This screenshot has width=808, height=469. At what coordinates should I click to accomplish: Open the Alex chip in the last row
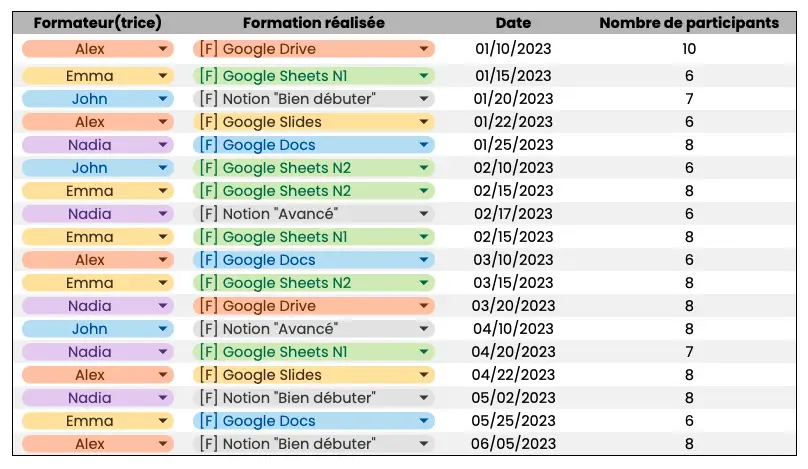[97, 444]
